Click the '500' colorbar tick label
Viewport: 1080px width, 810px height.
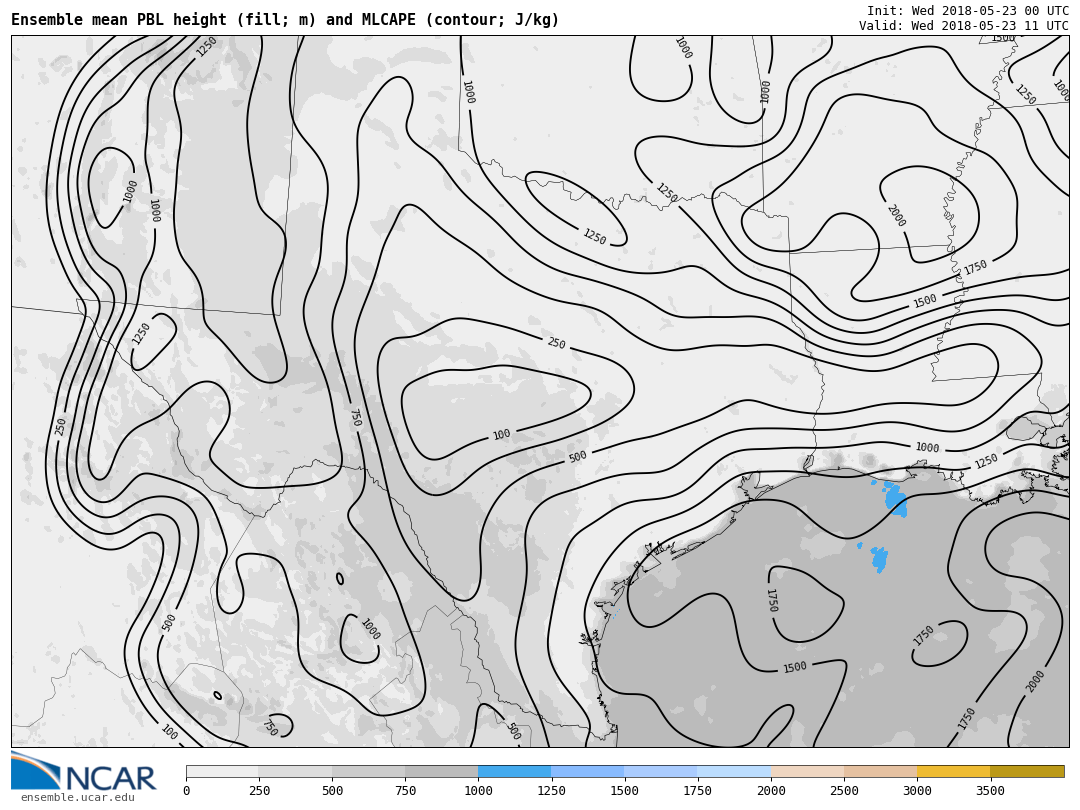[332, 791]
